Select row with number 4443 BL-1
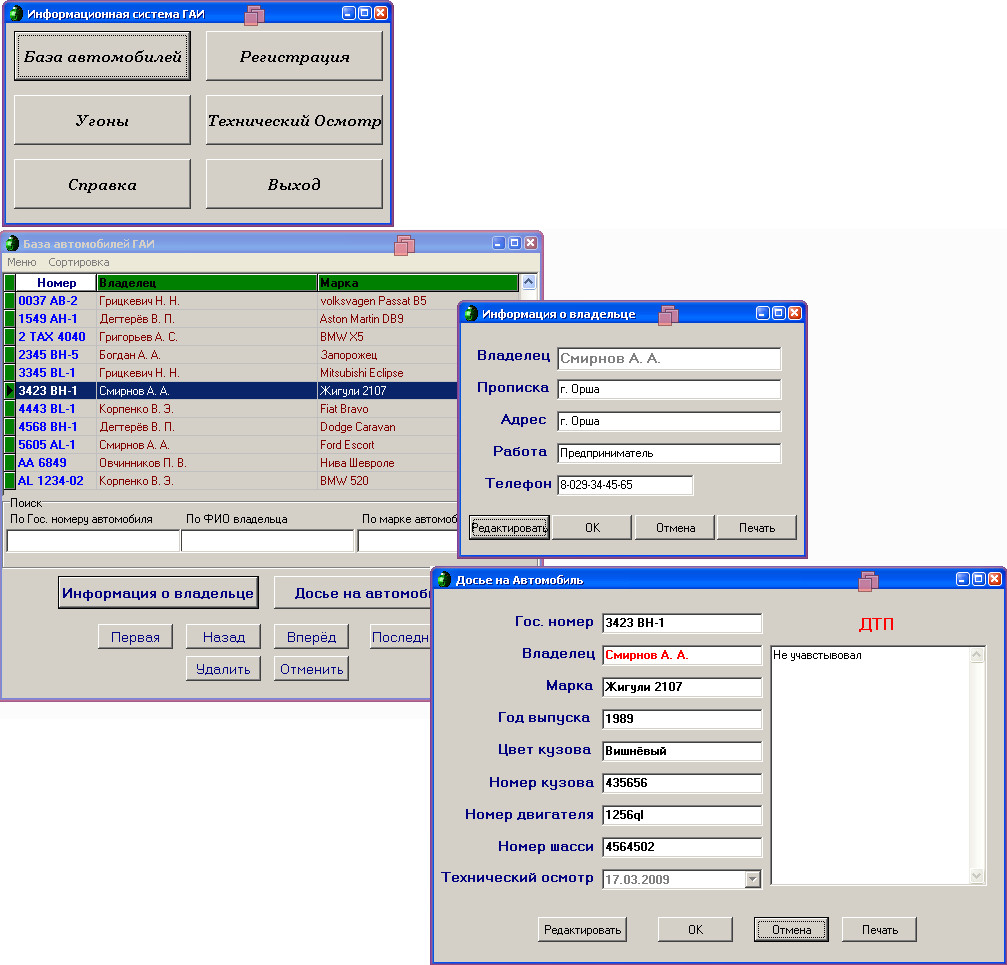Screen dimensions: 1007x965 pos(231,408)
